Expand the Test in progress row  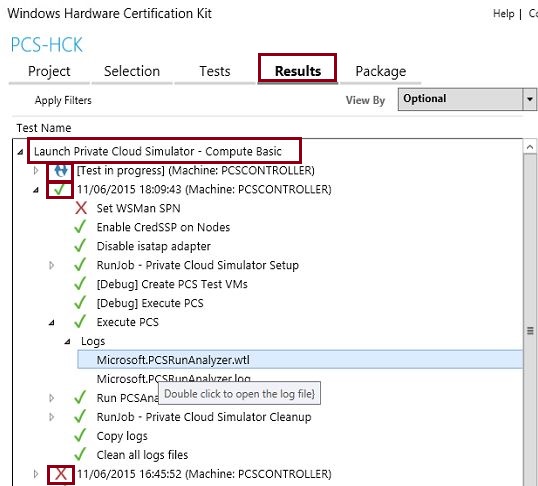coord(36,170)
